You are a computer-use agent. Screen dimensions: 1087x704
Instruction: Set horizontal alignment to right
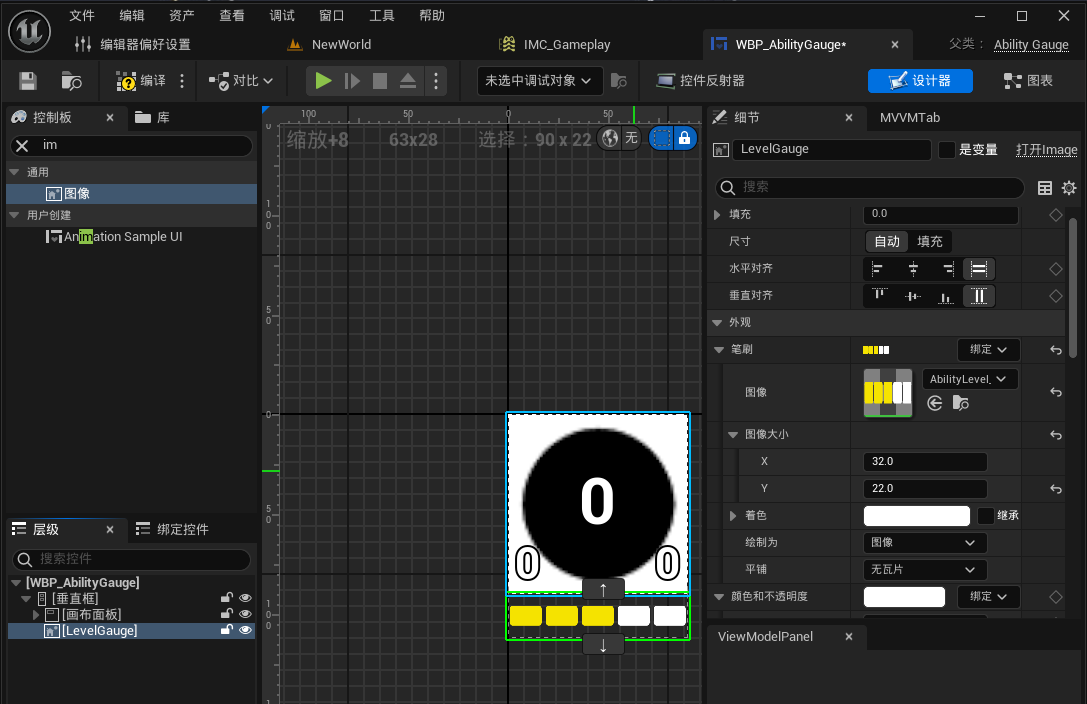[x=948, y=269]
